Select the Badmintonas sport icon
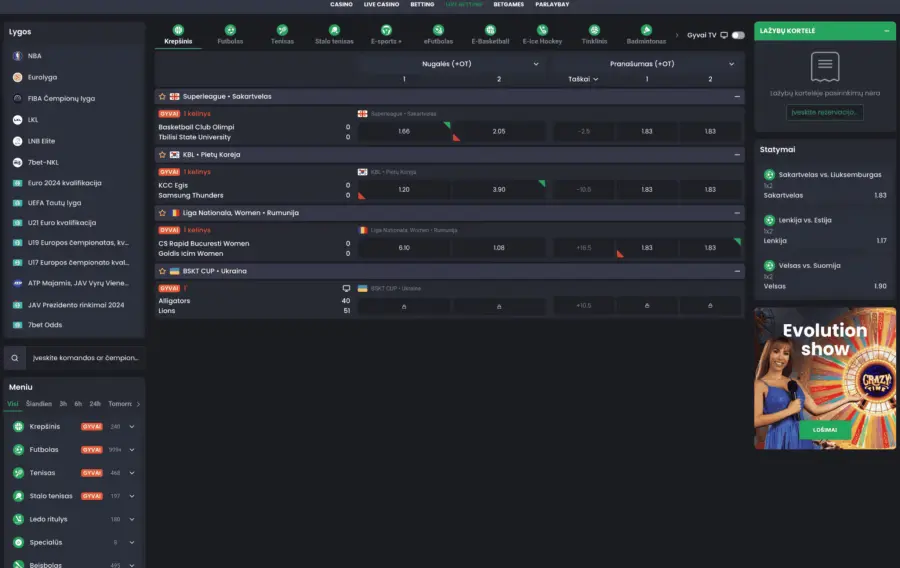 (x=646, y=31)
